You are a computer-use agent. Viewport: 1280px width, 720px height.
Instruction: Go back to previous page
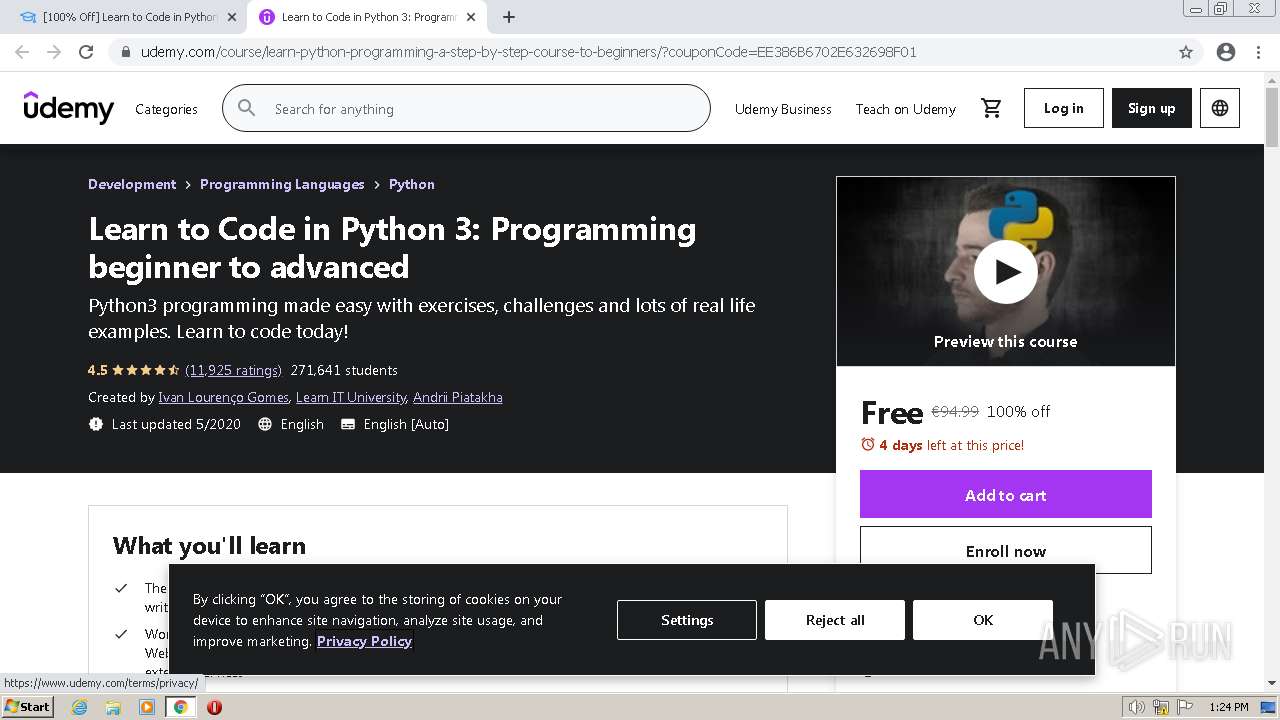(22, 52)
